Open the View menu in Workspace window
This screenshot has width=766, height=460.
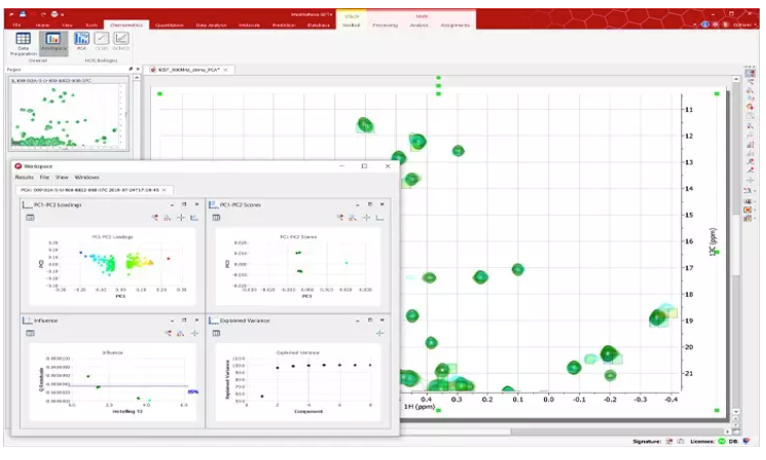click(x=61, y=177)
